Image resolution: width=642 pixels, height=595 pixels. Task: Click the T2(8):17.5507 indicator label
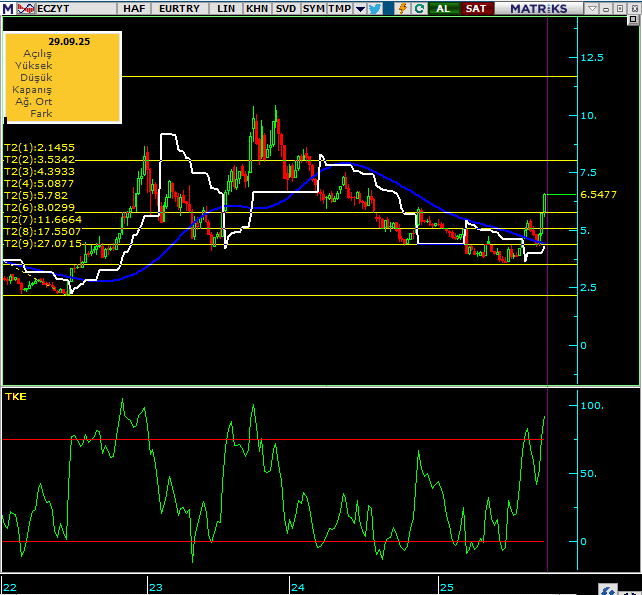[43, 231]
